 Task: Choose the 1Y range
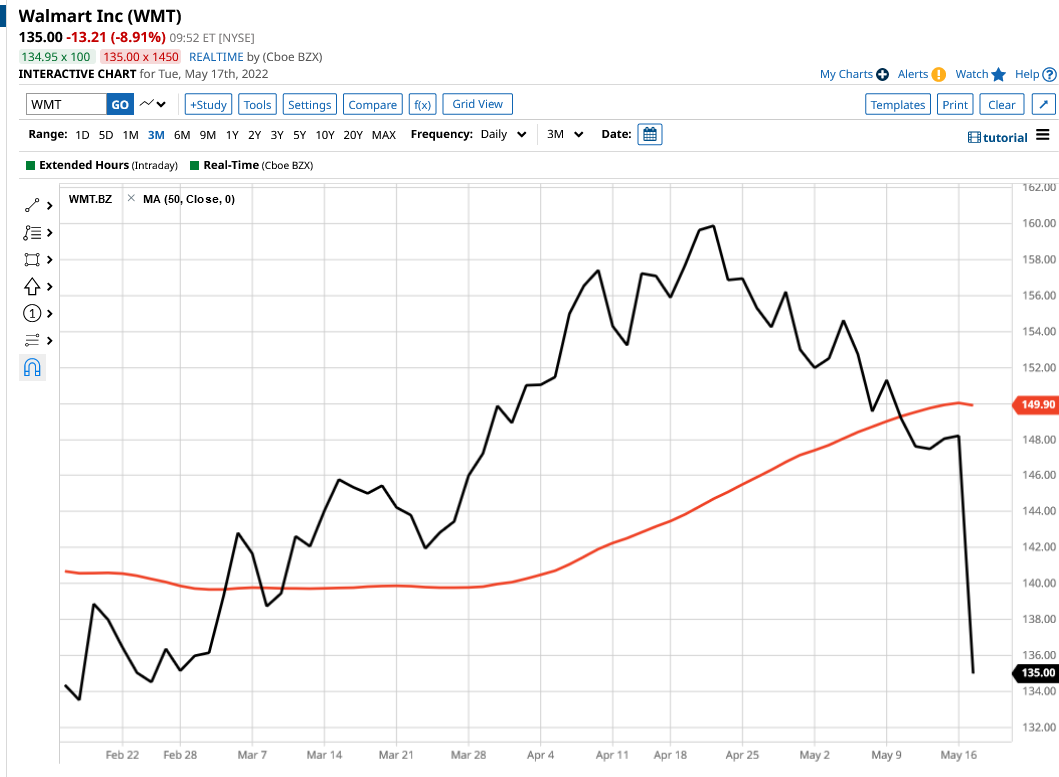click(x=232, y=135)
